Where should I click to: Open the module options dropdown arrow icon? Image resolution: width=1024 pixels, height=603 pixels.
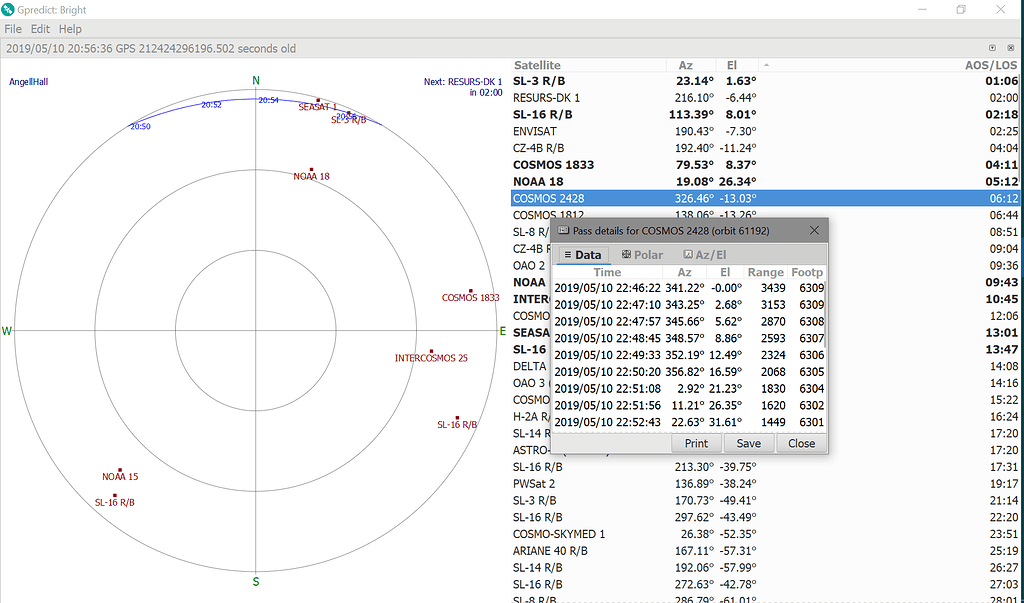990,47
